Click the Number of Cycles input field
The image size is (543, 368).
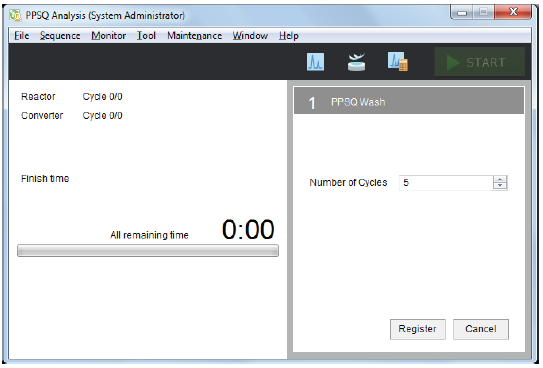tap(446, 182)
